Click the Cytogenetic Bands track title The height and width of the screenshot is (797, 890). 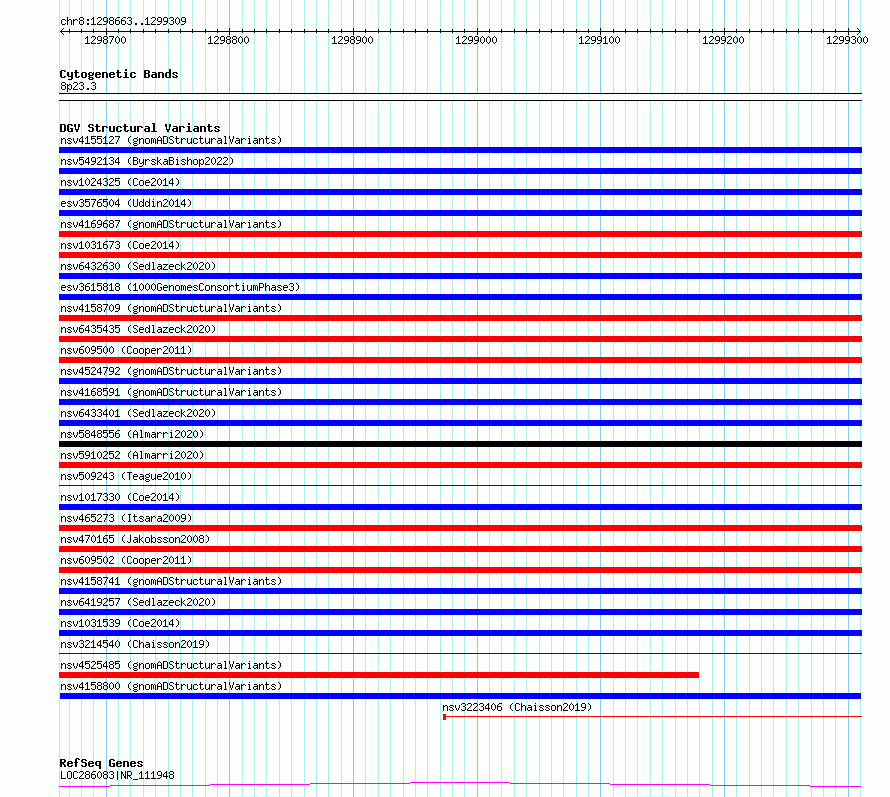(x=119, y=74)
